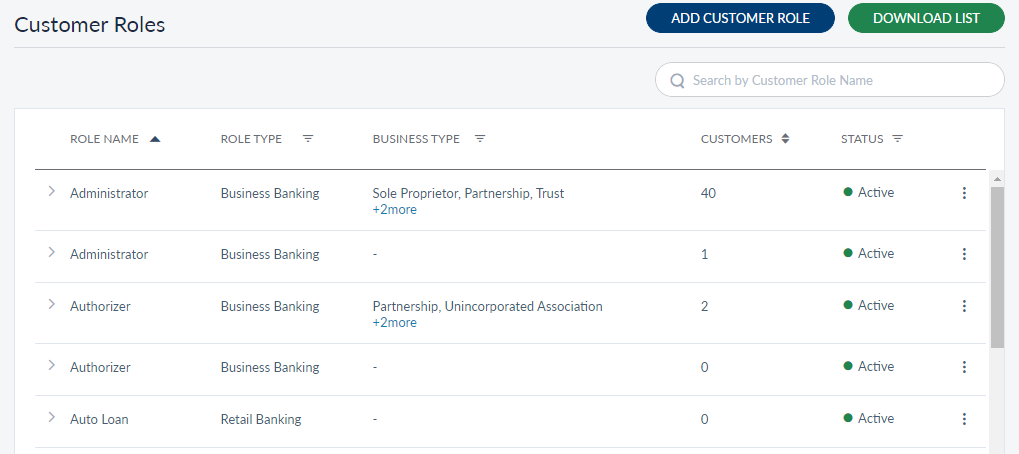Expand the Auto Loan role row

[51, 418]
